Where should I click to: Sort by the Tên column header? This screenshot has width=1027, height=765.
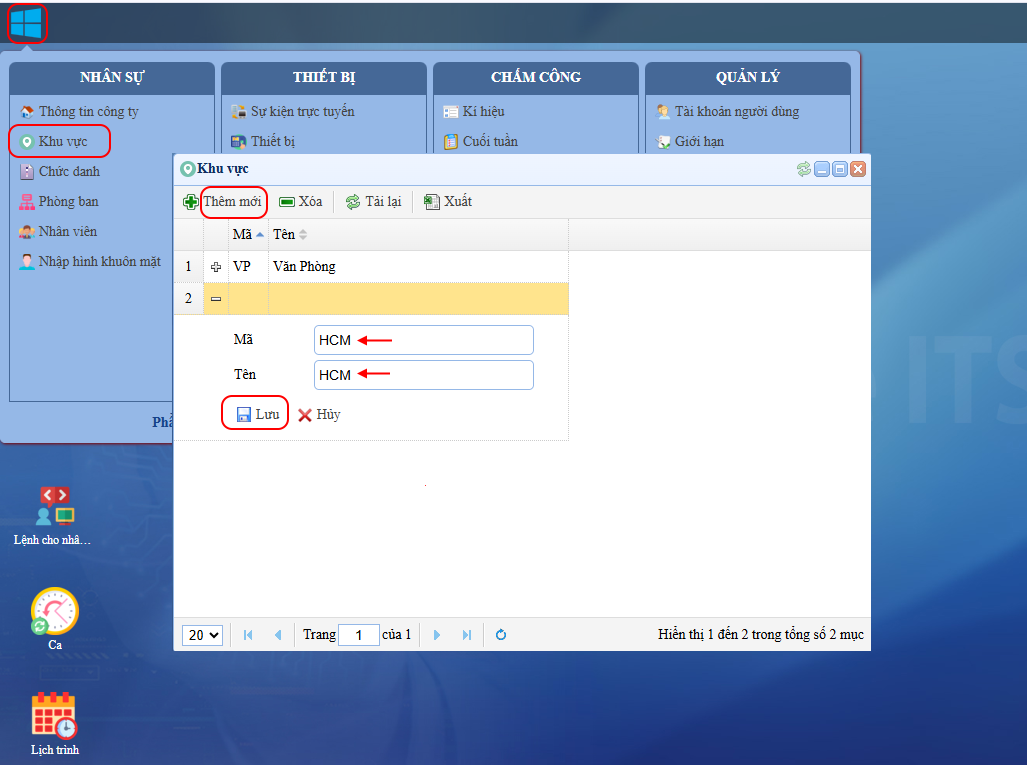coord(284,234)
